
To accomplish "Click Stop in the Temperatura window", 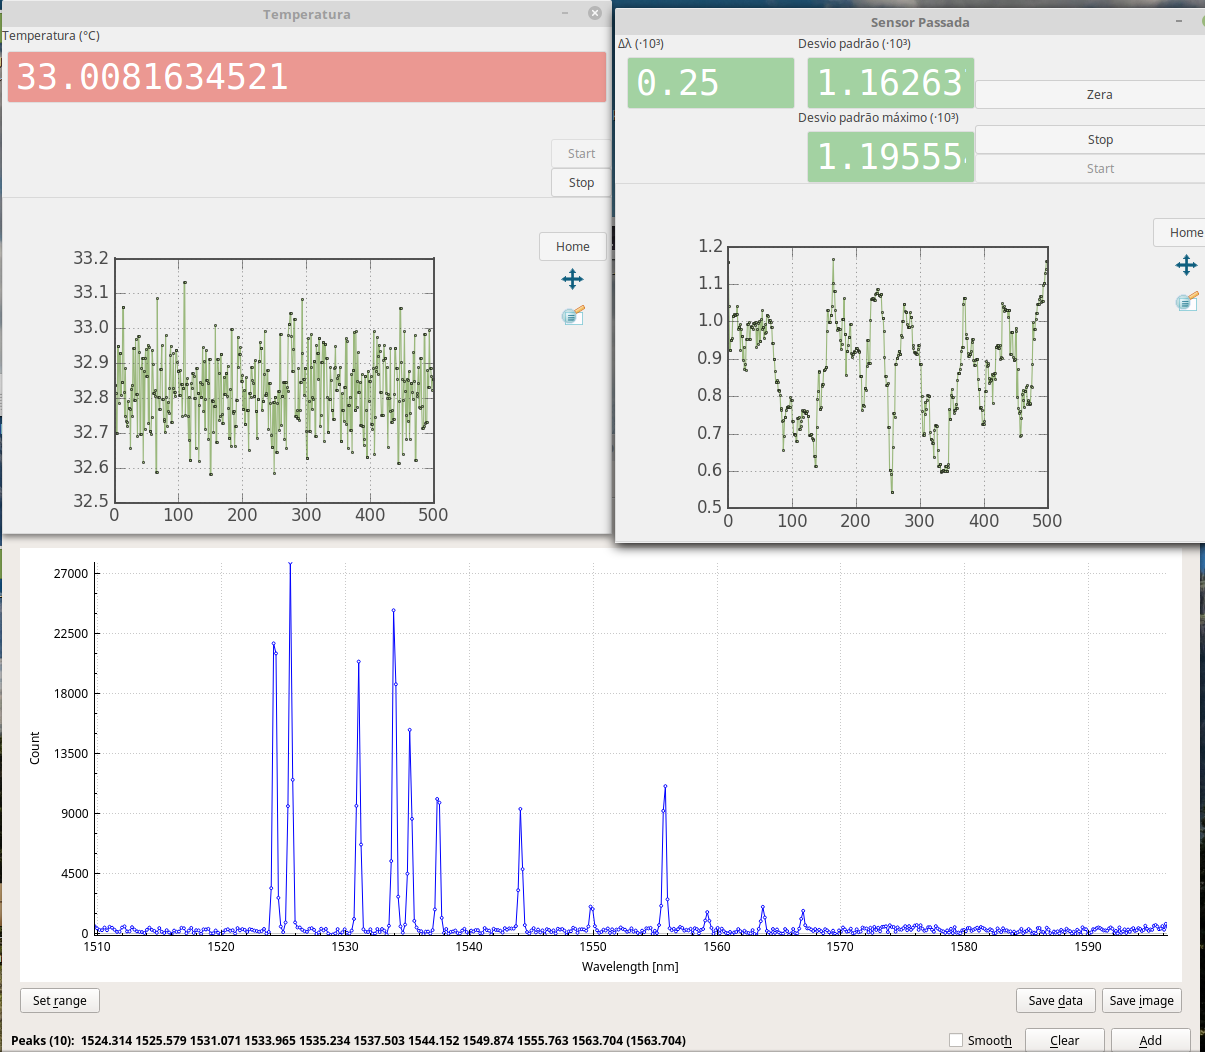I will (581, 183).
